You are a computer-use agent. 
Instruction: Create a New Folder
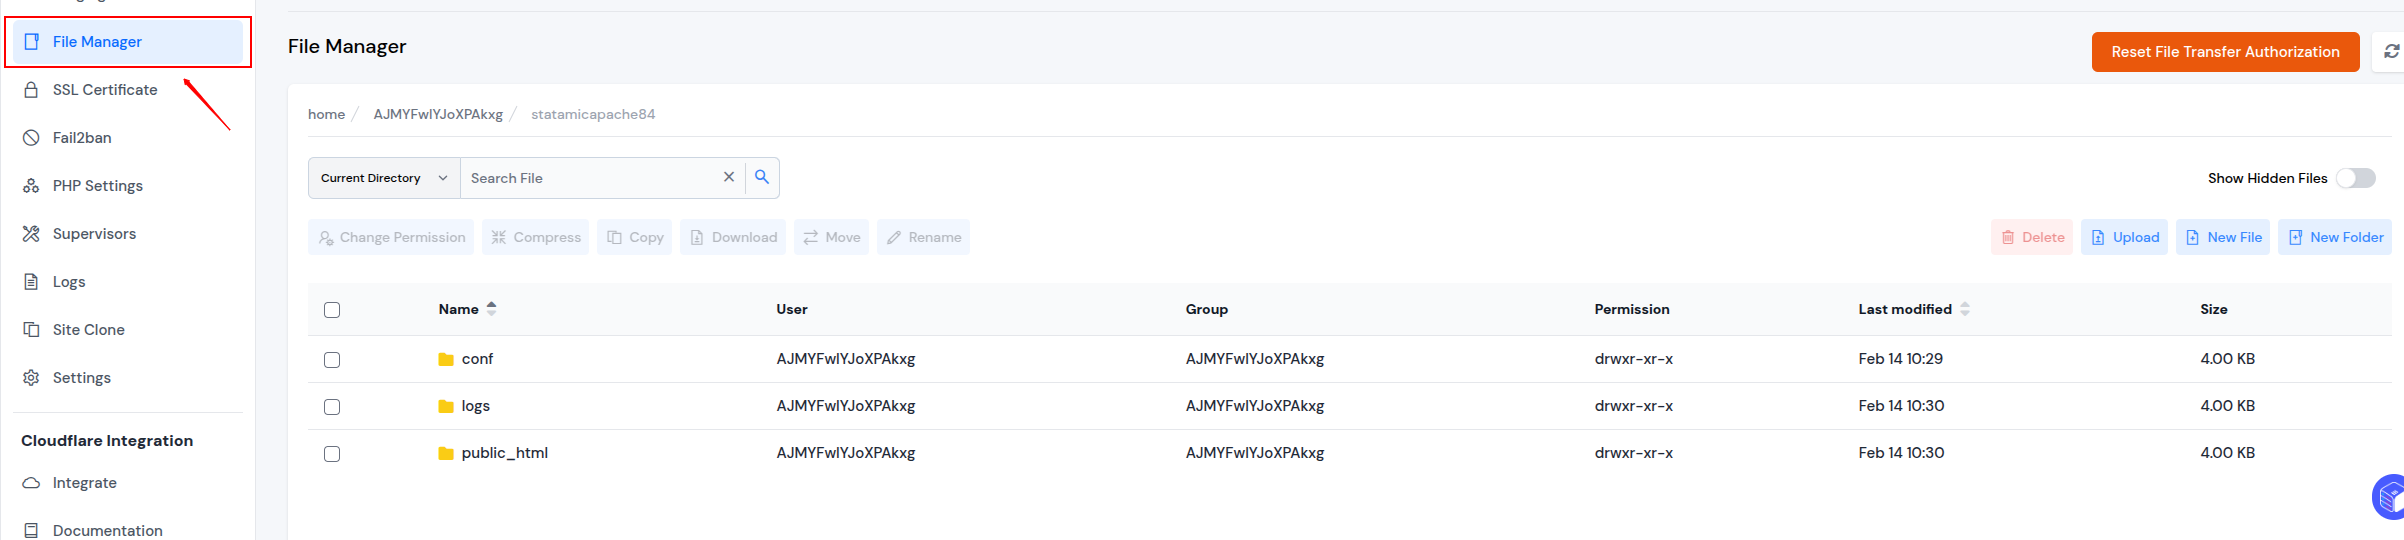[2335, 237]
